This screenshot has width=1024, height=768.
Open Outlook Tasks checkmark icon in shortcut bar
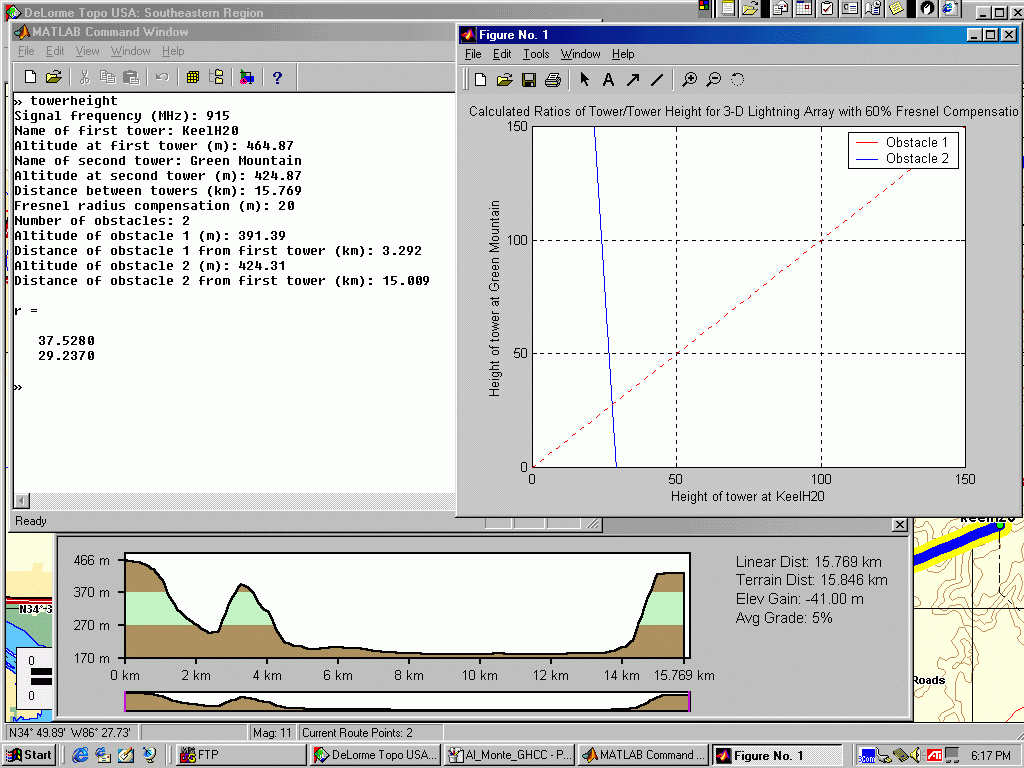(x=827, y=8)
